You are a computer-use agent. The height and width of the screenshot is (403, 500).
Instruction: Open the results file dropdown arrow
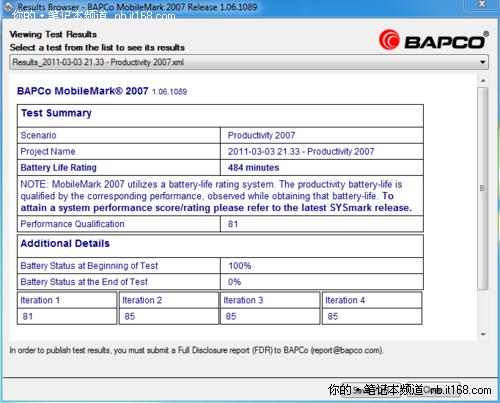click(482, 62)
